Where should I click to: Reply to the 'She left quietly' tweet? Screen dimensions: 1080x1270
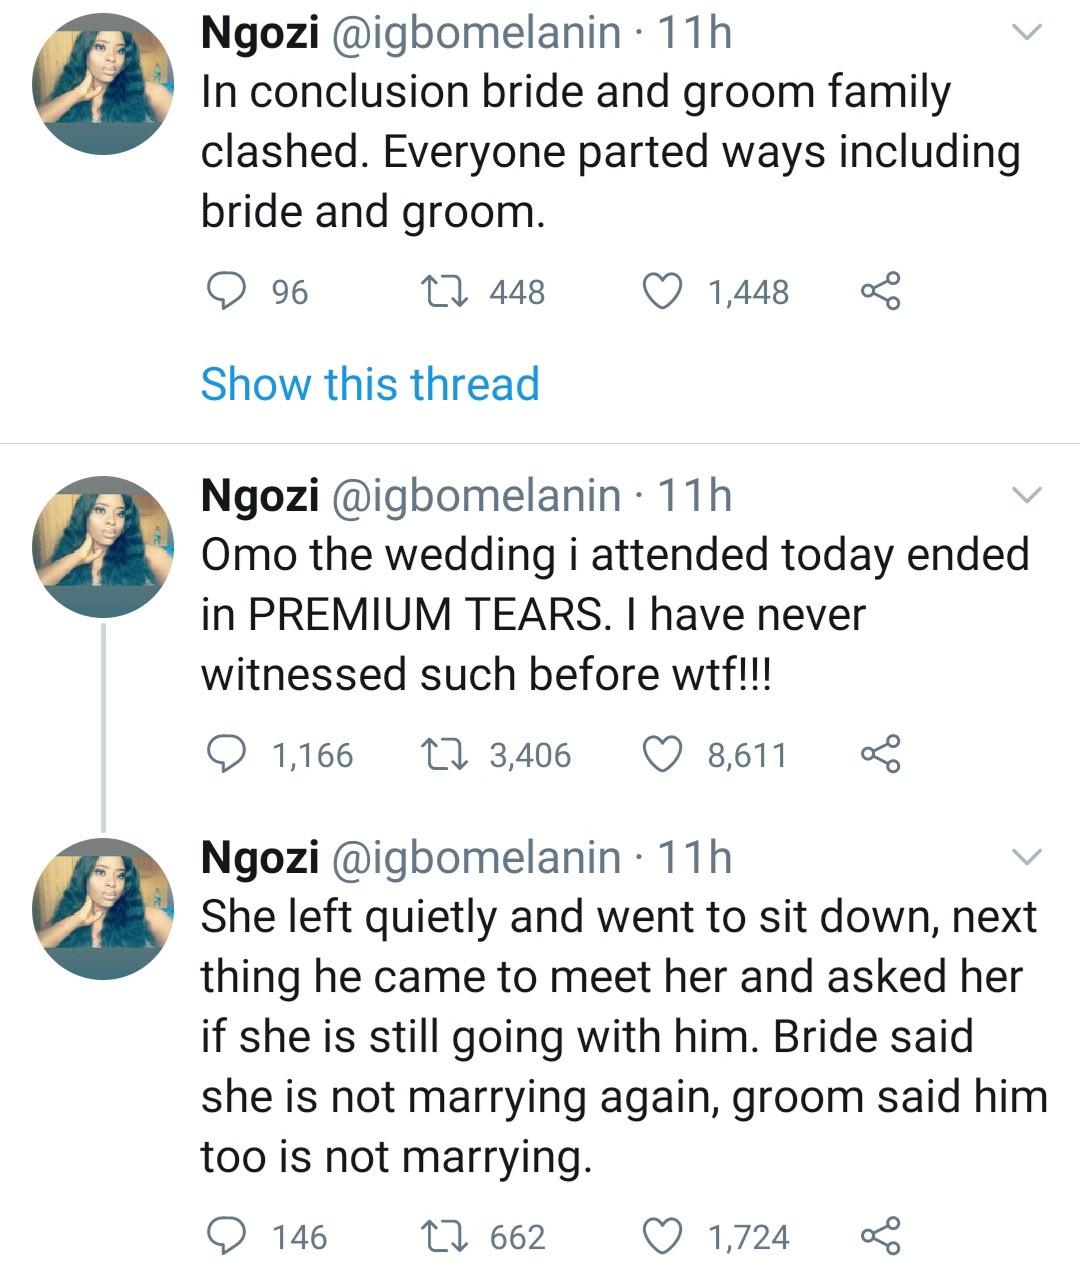pos(226,1237)
